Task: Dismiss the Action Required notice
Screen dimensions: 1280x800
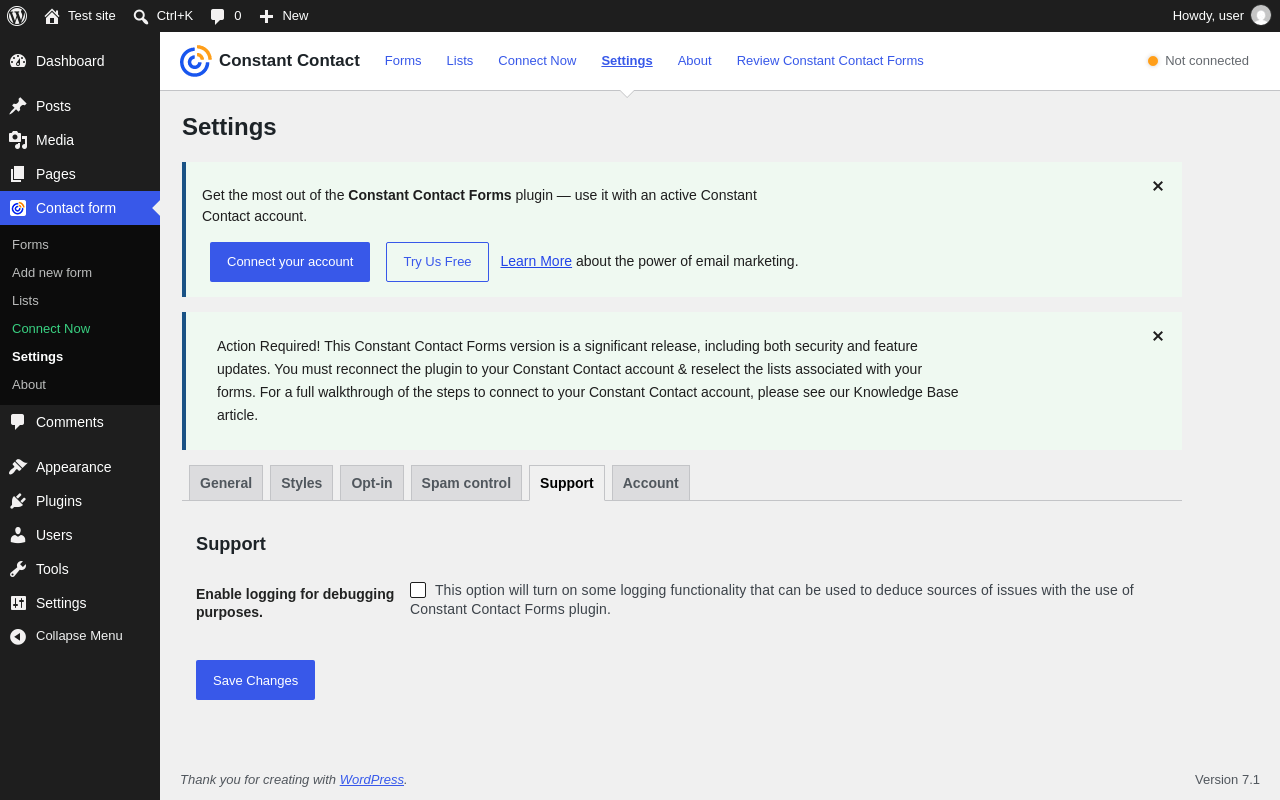Action: (x=1158, y=336)
